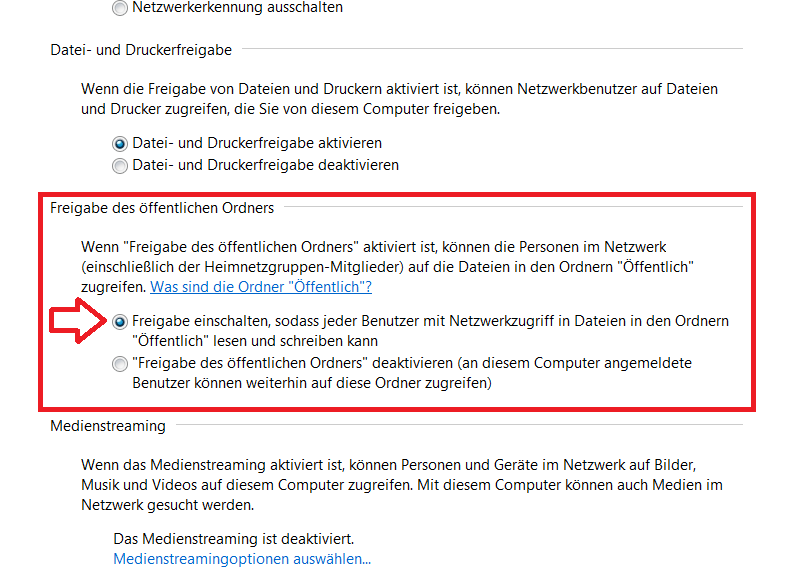The height and width of the screenshot is (576, 803).
Task: Click the divider line beside the "Medienstreaming" heading
Action: pyautogui.click(x=459, y=424)
